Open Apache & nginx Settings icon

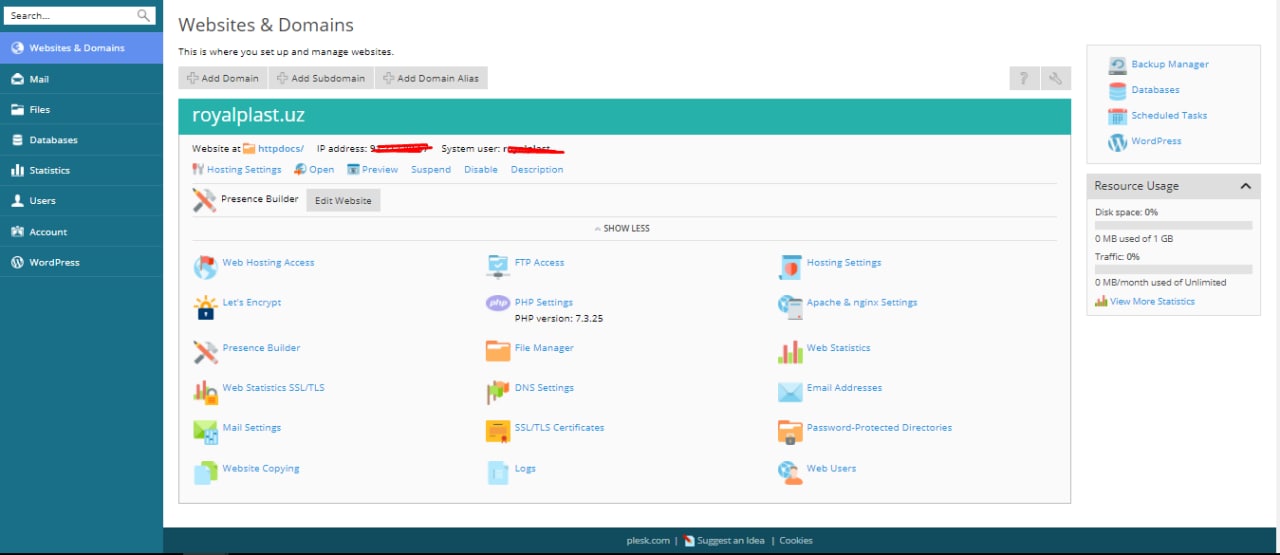[x=790, y=307]
